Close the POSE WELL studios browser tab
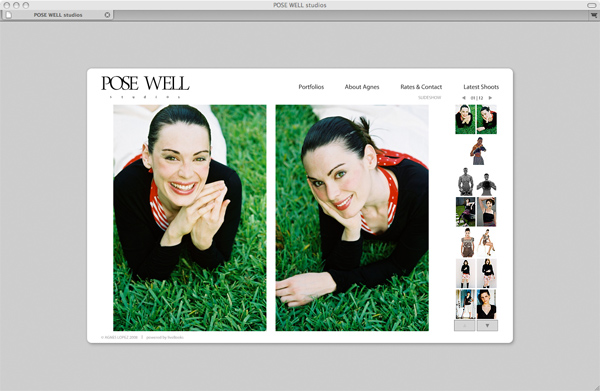This screenshot has height=391, width=600. tap(108, 15)
